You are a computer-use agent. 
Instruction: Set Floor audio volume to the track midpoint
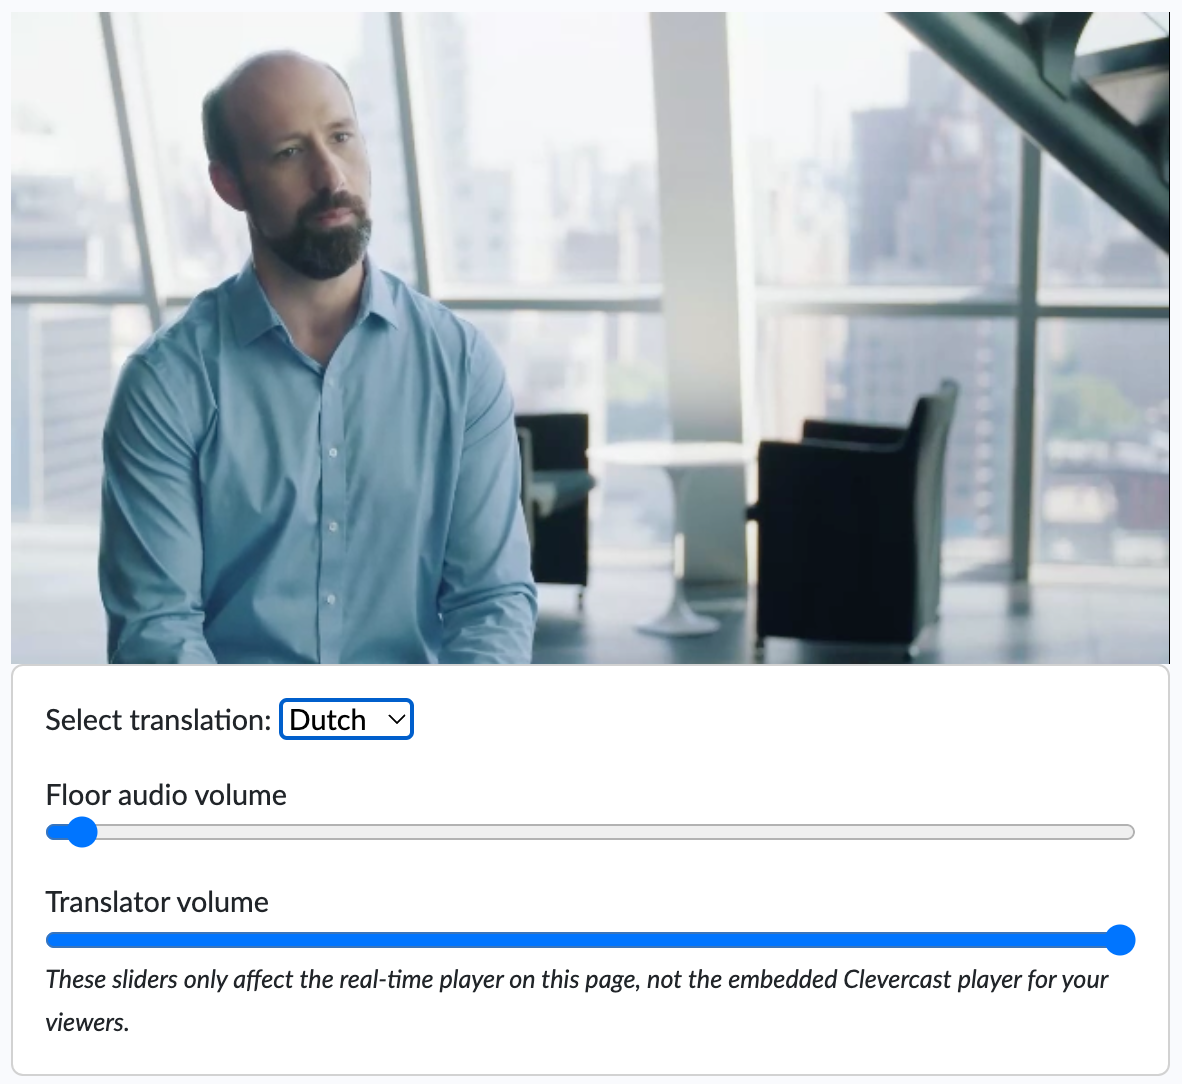click(590, 832)
